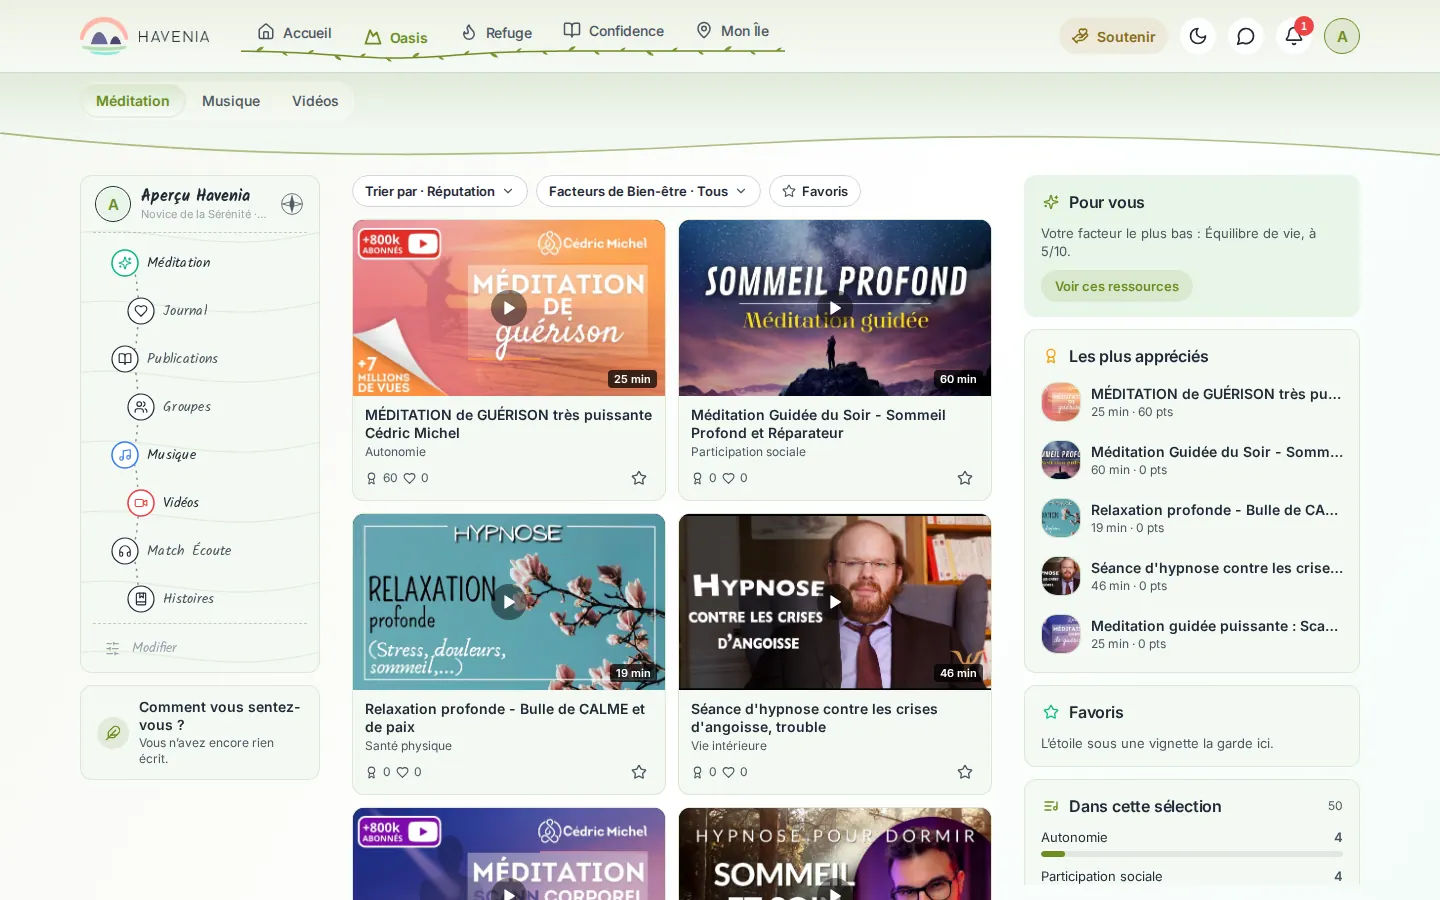Open top-rated Méditation Guidée du Soir item

[1192, 460]
